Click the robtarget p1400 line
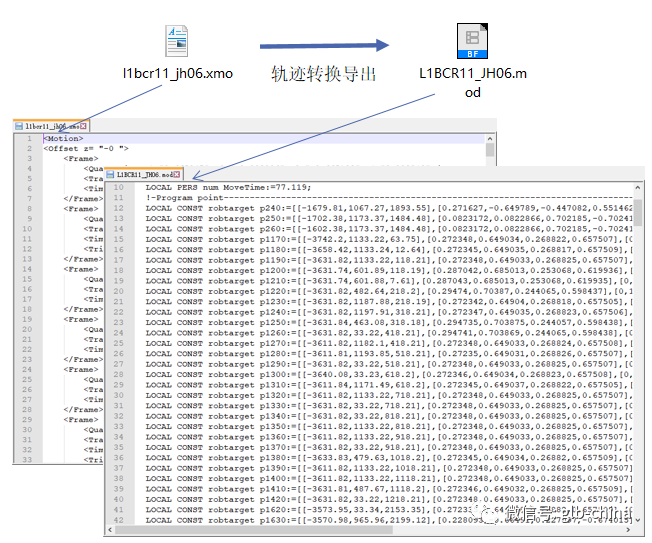This screenshot has width=652, height=543. [x=389, y=479]
